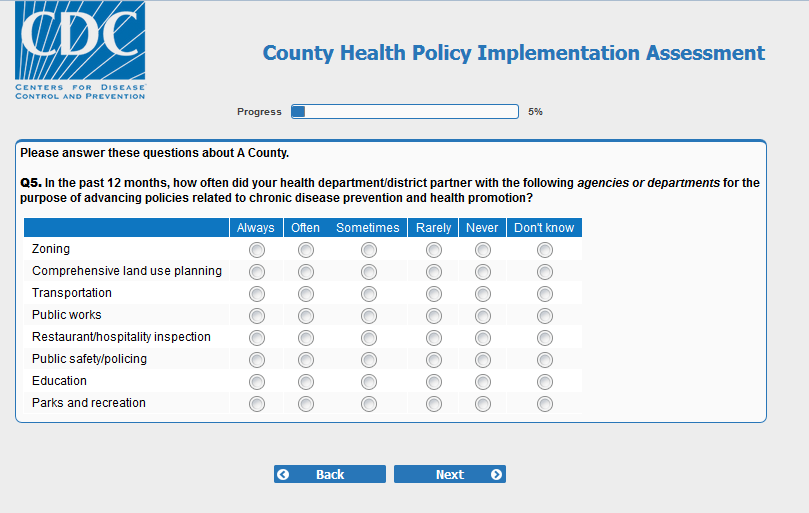Choose Often for Comprehensive land use planning
Image resolution: width=809 pixels, height=513 pixels.
point(306,272)
